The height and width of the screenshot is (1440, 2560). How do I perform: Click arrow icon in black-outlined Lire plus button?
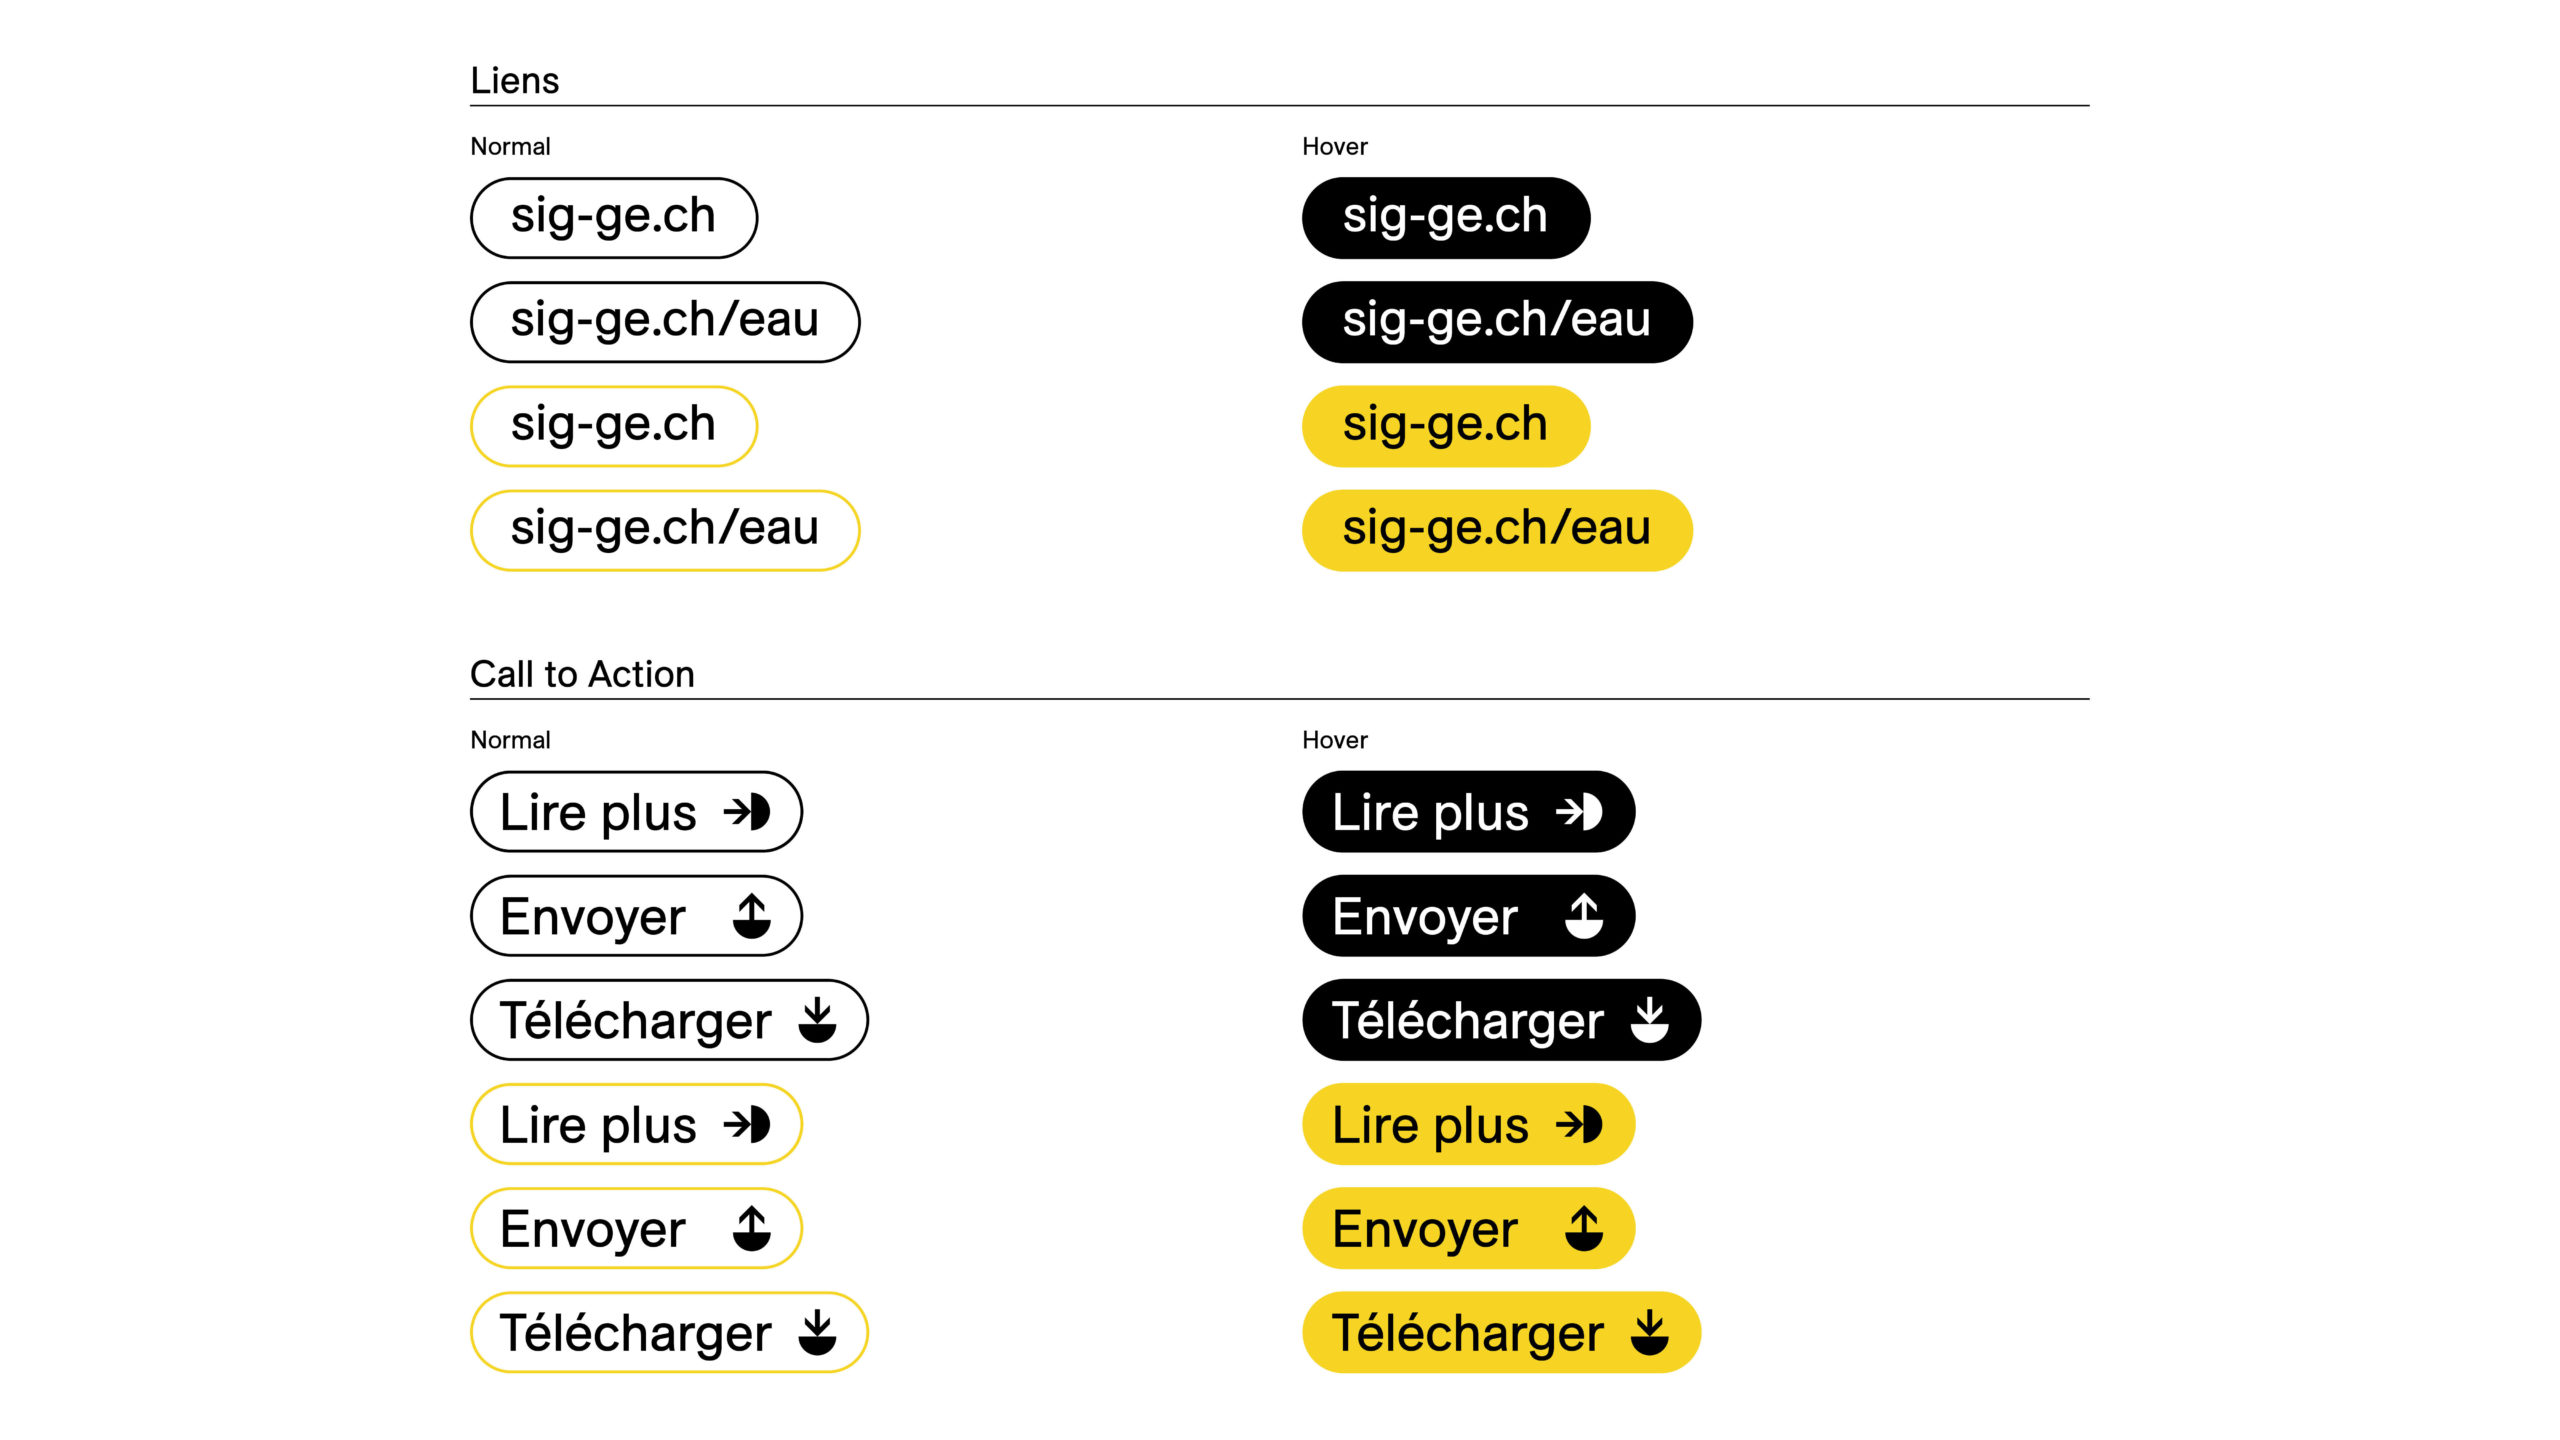(x=747, y=811)
